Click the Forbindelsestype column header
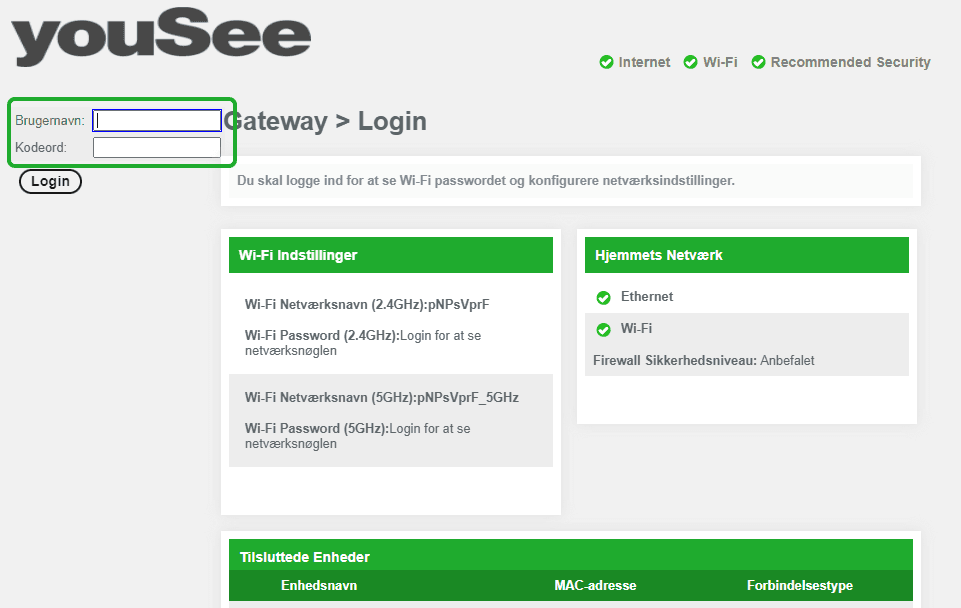Viewport: 961px width, 608px height. pos(800,584)
